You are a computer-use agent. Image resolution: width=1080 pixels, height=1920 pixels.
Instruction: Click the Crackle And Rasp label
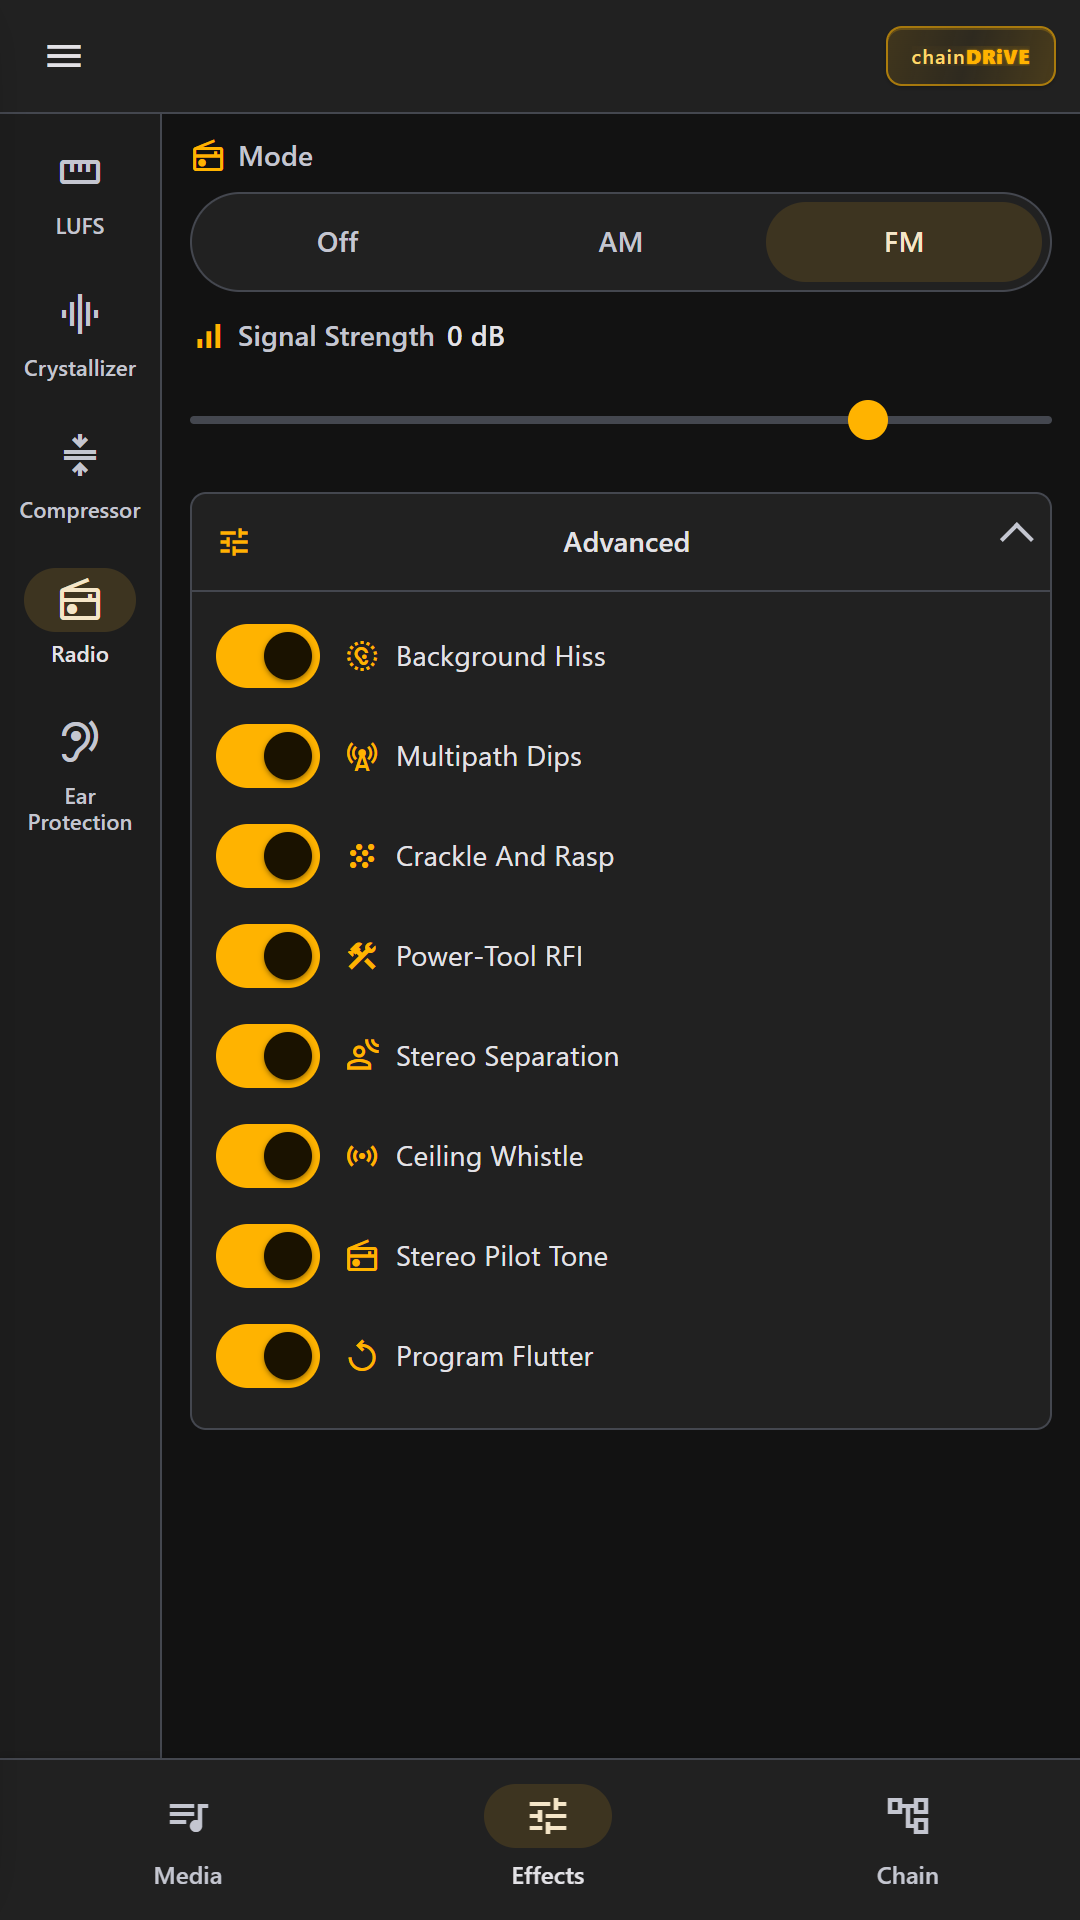pyautogui.click(x=505, y=856)
